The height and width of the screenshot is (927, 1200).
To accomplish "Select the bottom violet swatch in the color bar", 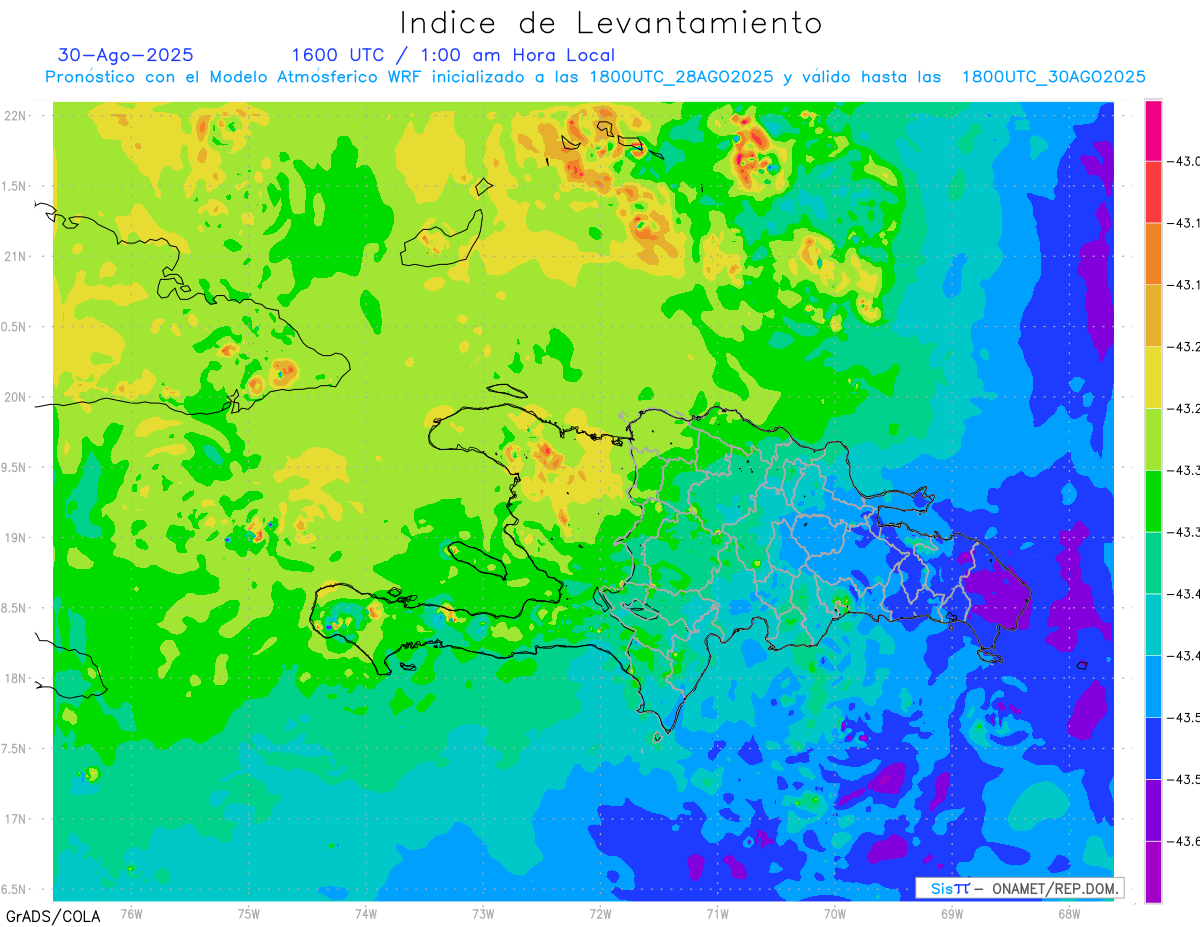I will click(1153, 871).
